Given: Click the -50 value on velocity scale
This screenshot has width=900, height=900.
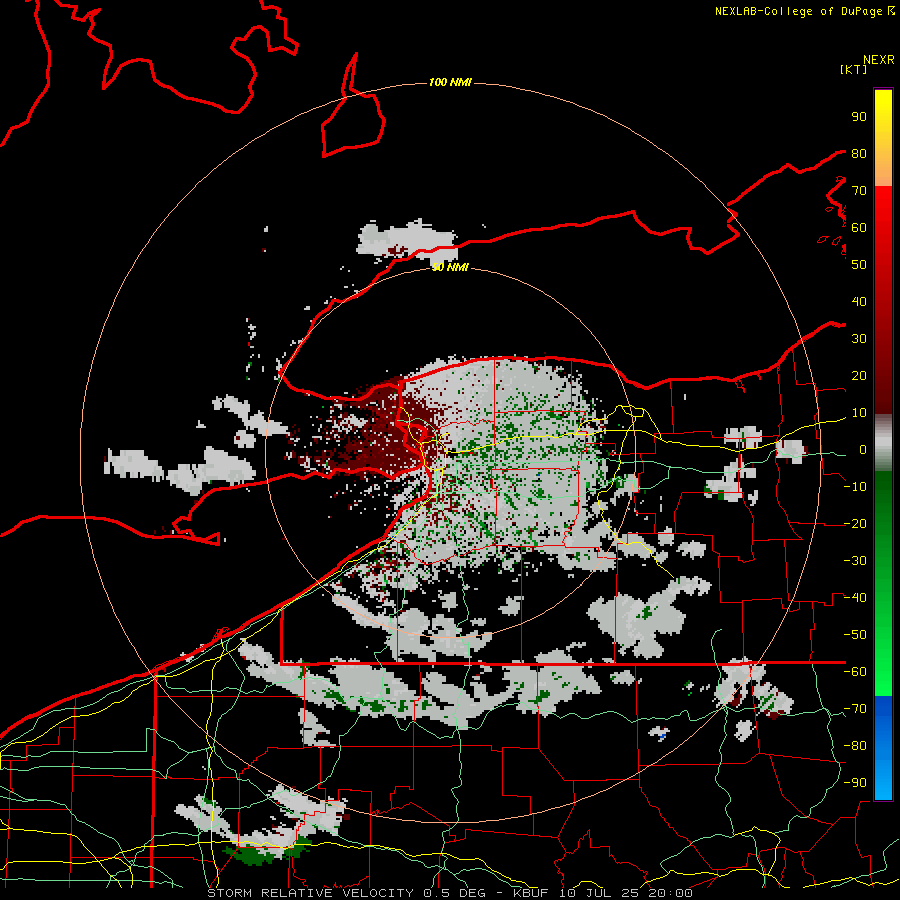Looking at the screenshot, I should 855,634.
